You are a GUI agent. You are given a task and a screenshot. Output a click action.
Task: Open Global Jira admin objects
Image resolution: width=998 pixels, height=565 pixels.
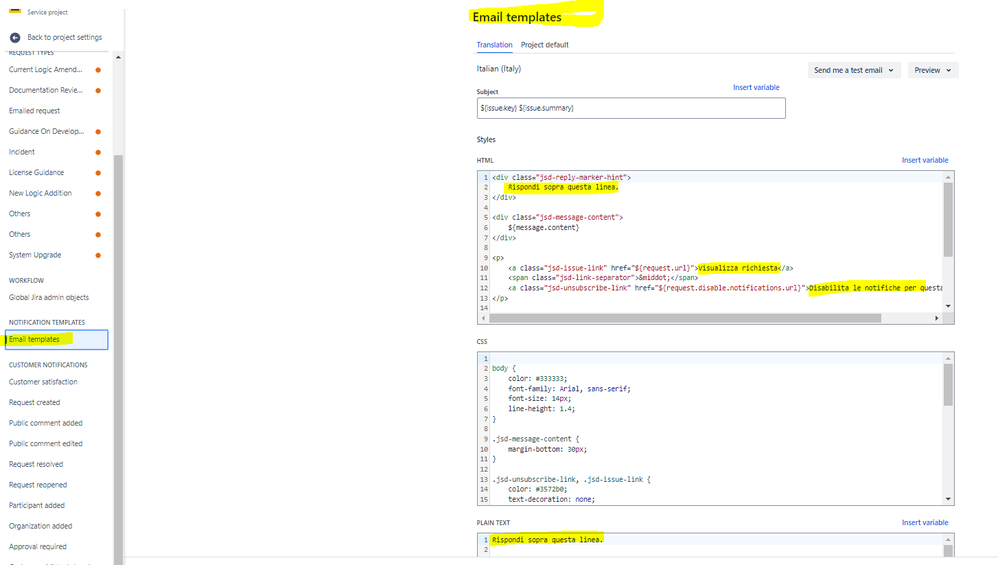click(49, 297)
